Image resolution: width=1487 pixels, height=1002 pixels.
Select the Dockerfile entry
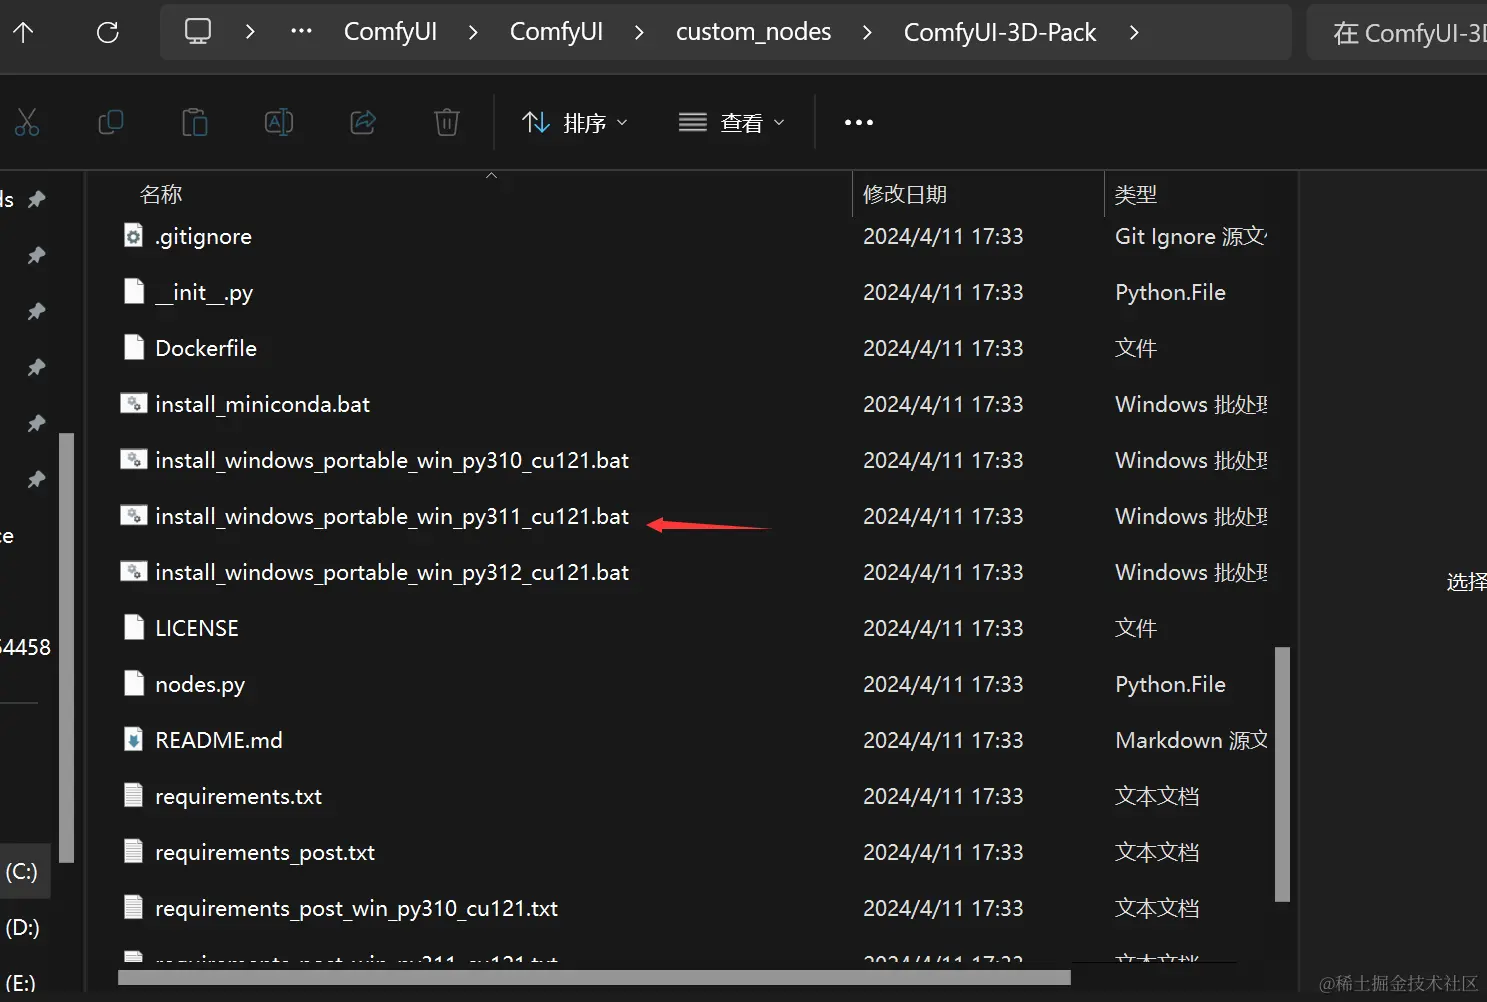tap(206, 348)
